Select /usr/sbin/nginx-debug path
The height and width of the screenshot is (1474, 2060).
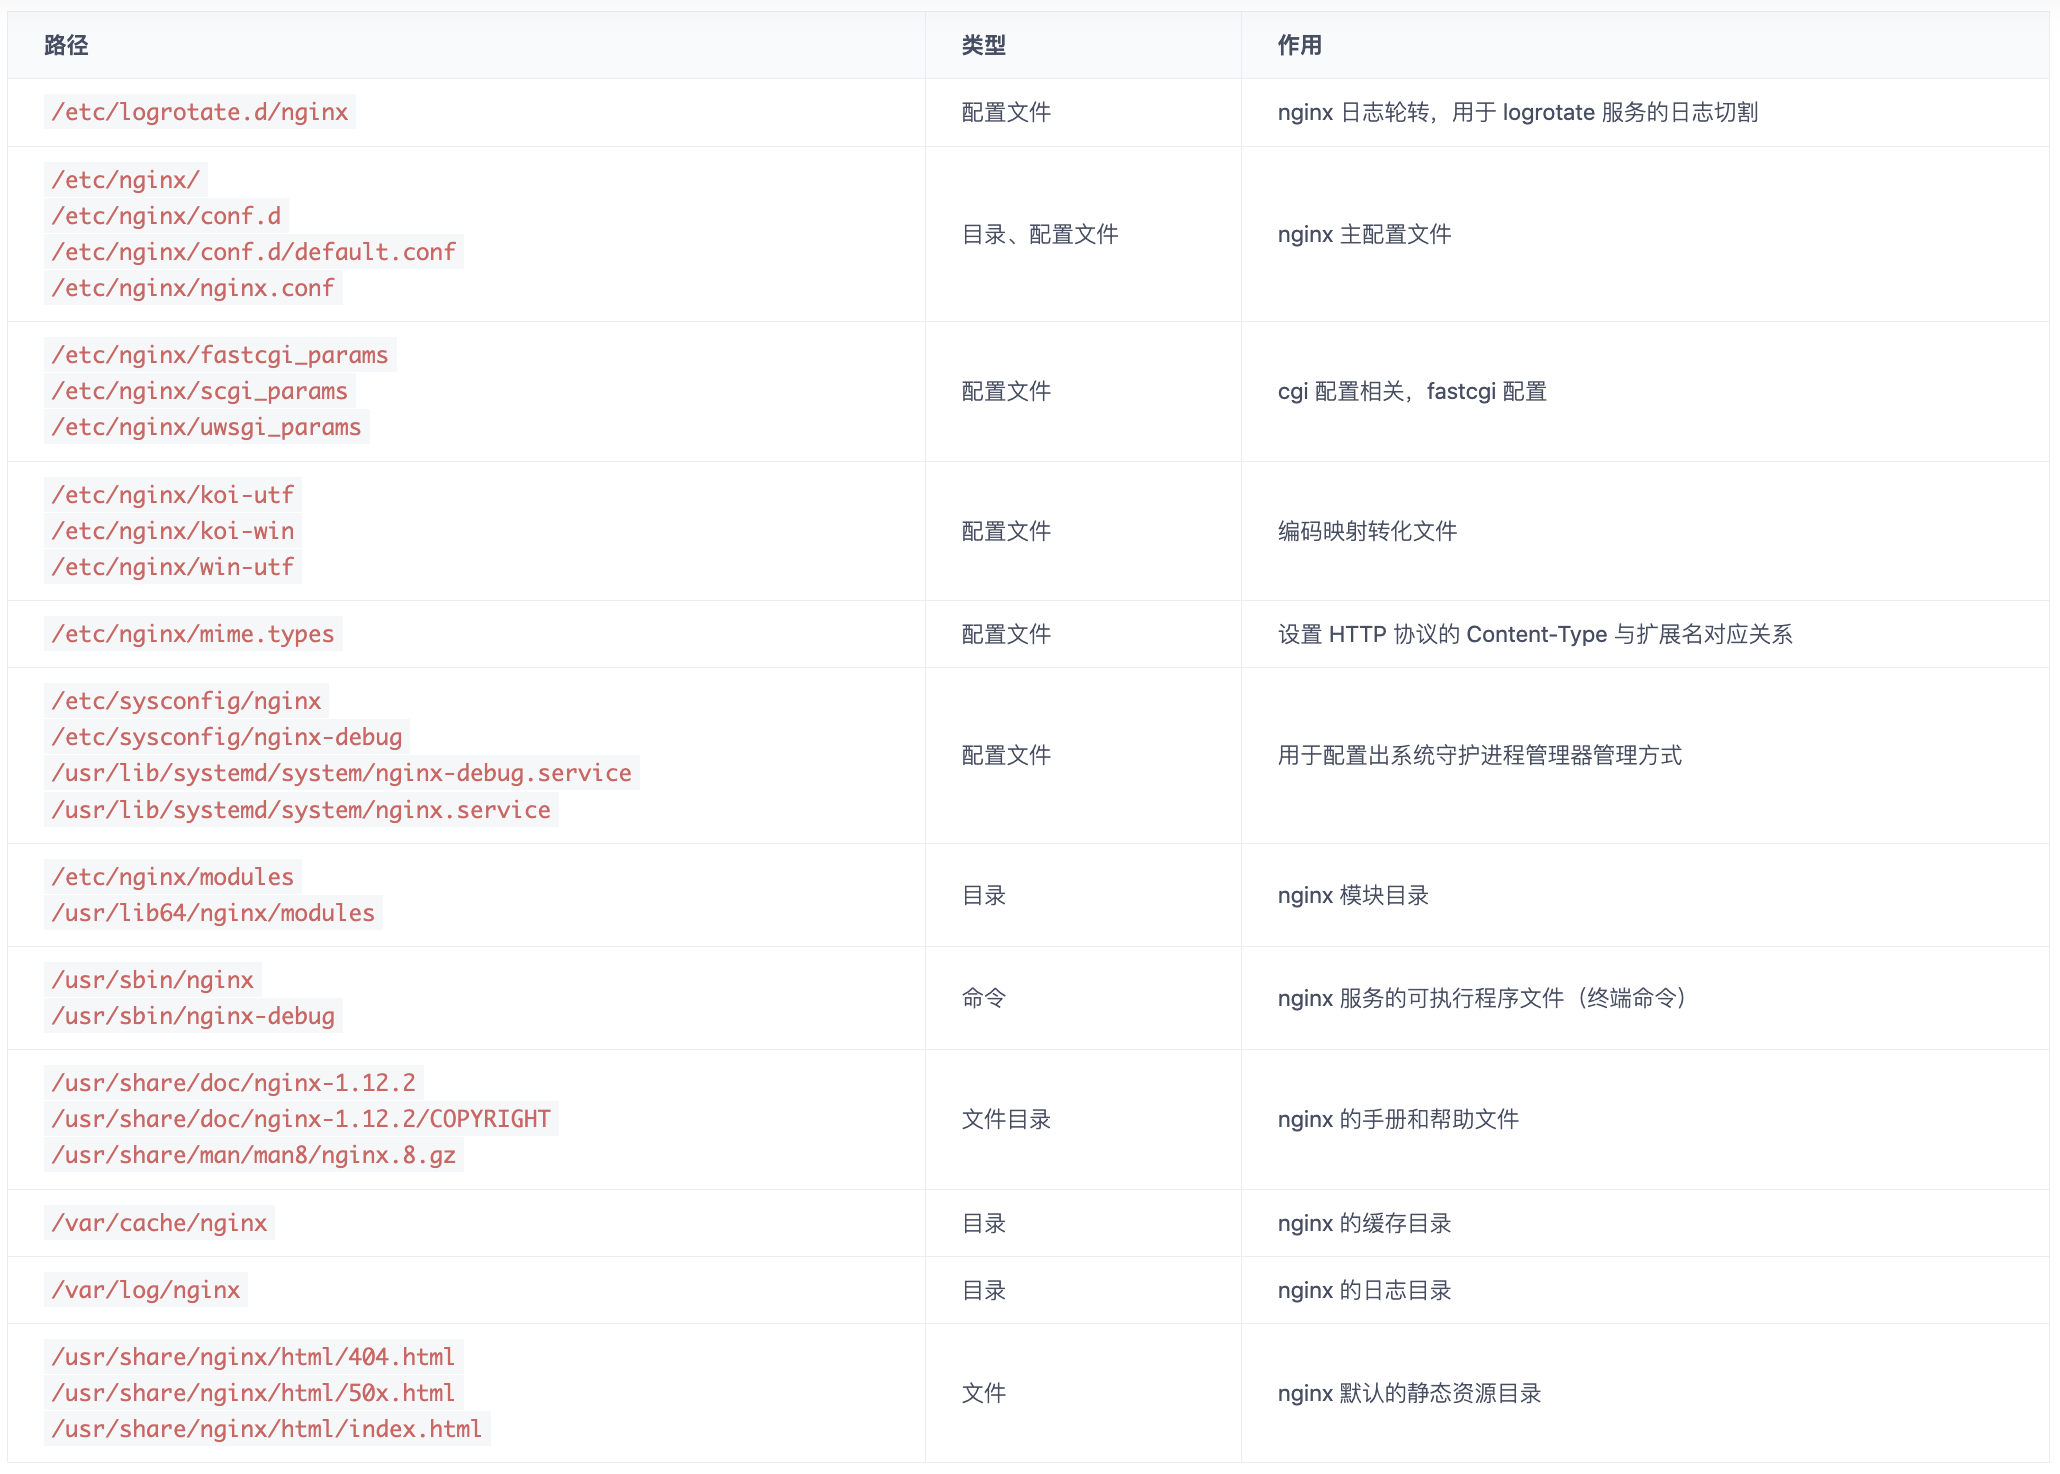[x=193, y=1016]
